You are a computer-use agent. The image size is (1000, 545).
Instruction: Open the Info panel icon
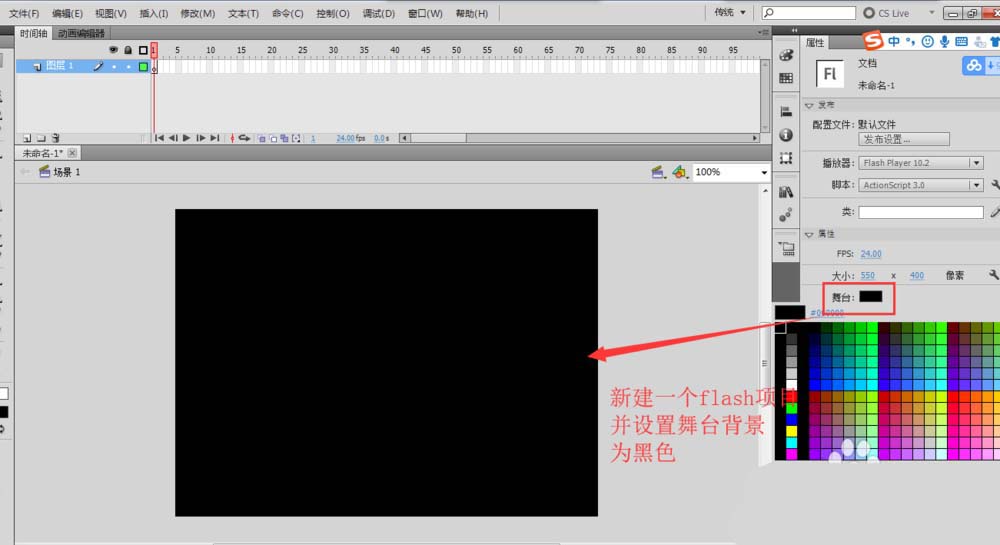pos(786,135)
